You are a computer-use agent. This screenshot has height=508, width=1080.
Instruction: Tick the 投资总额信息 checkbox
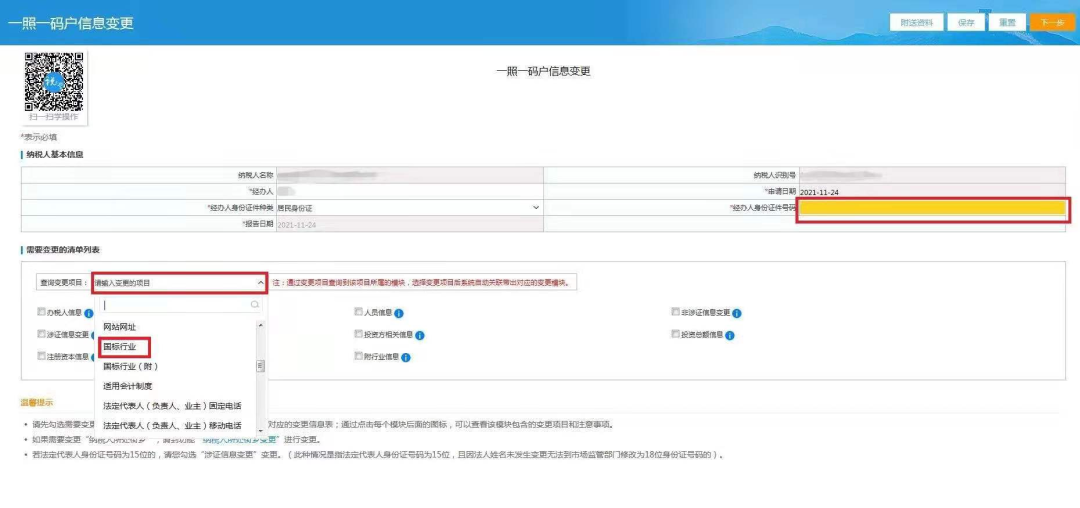675,334
